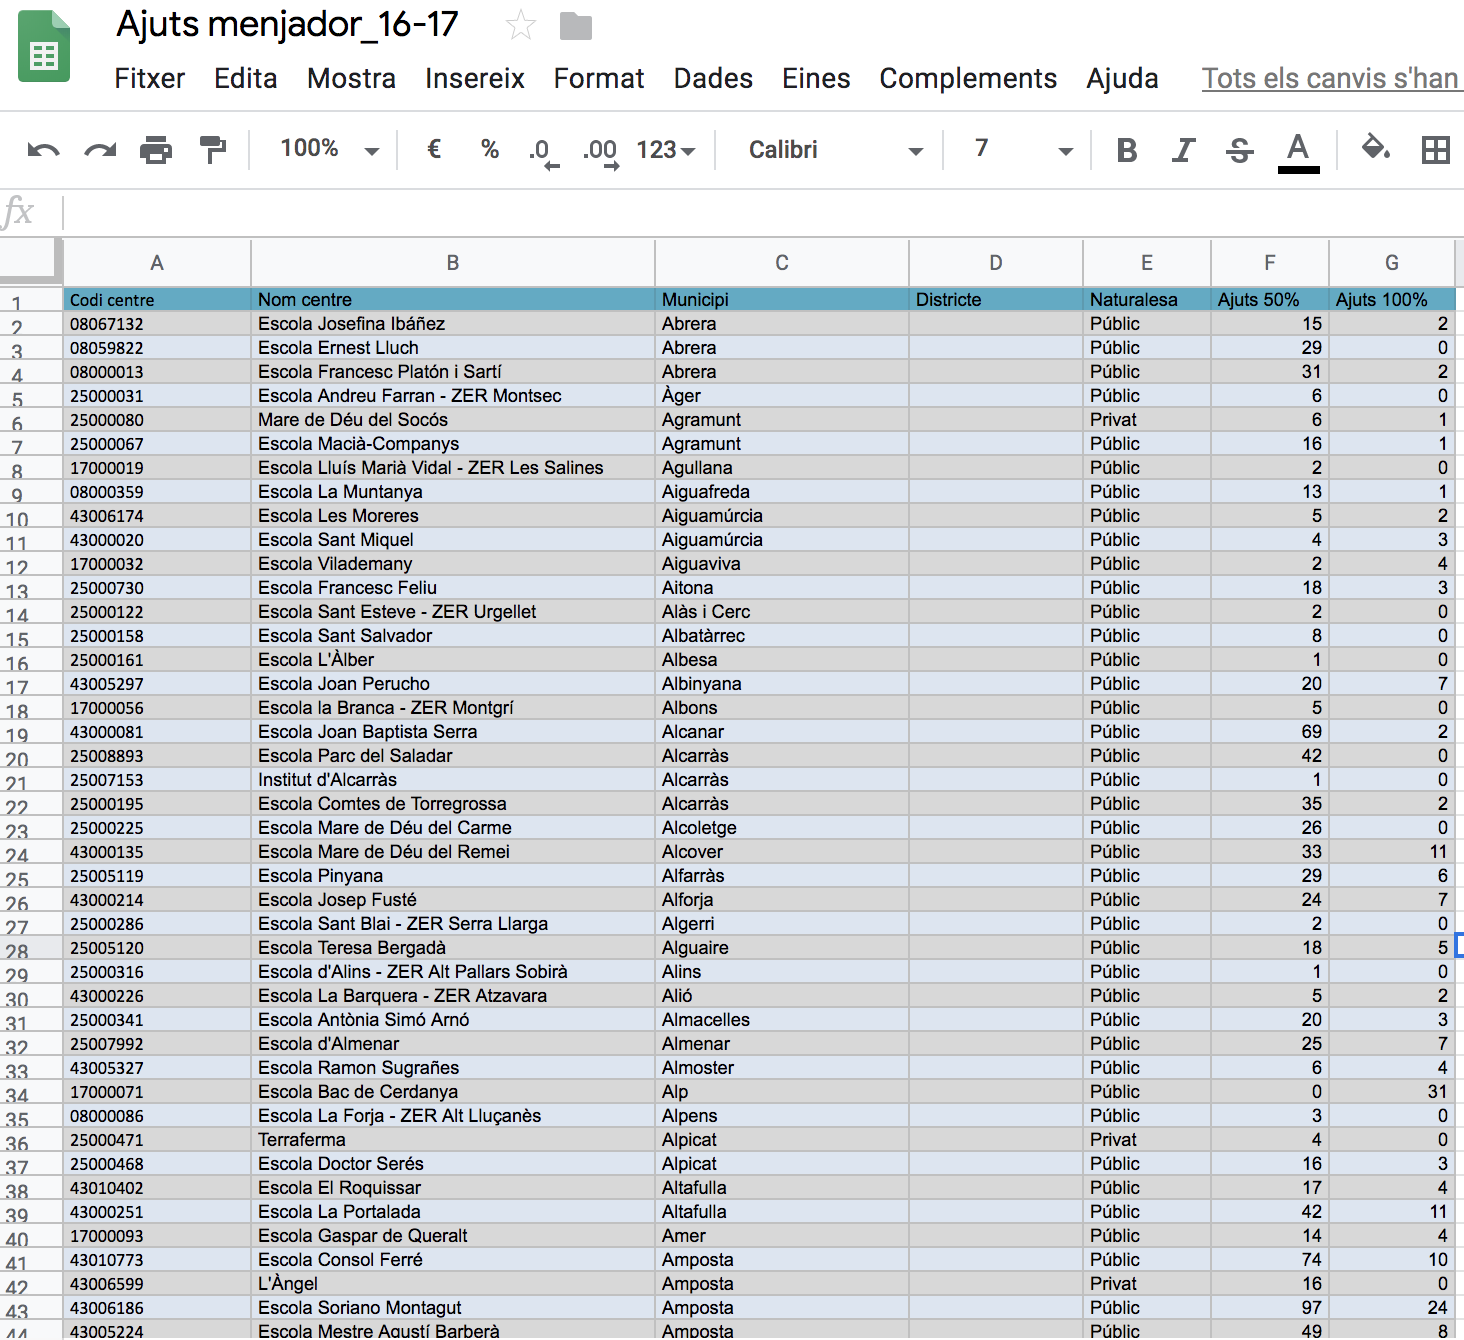Viewport: 1464px width, 1340px height.
Task: Open more number formats 123 dropdown
Action: coord(666,150)
